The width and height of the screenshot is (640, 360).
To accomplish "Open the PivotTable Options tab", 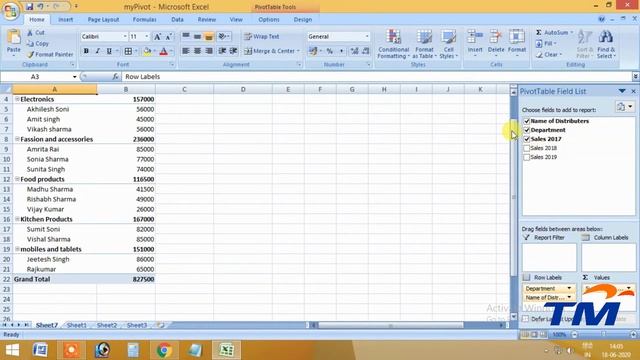I will tap(269, 20).
